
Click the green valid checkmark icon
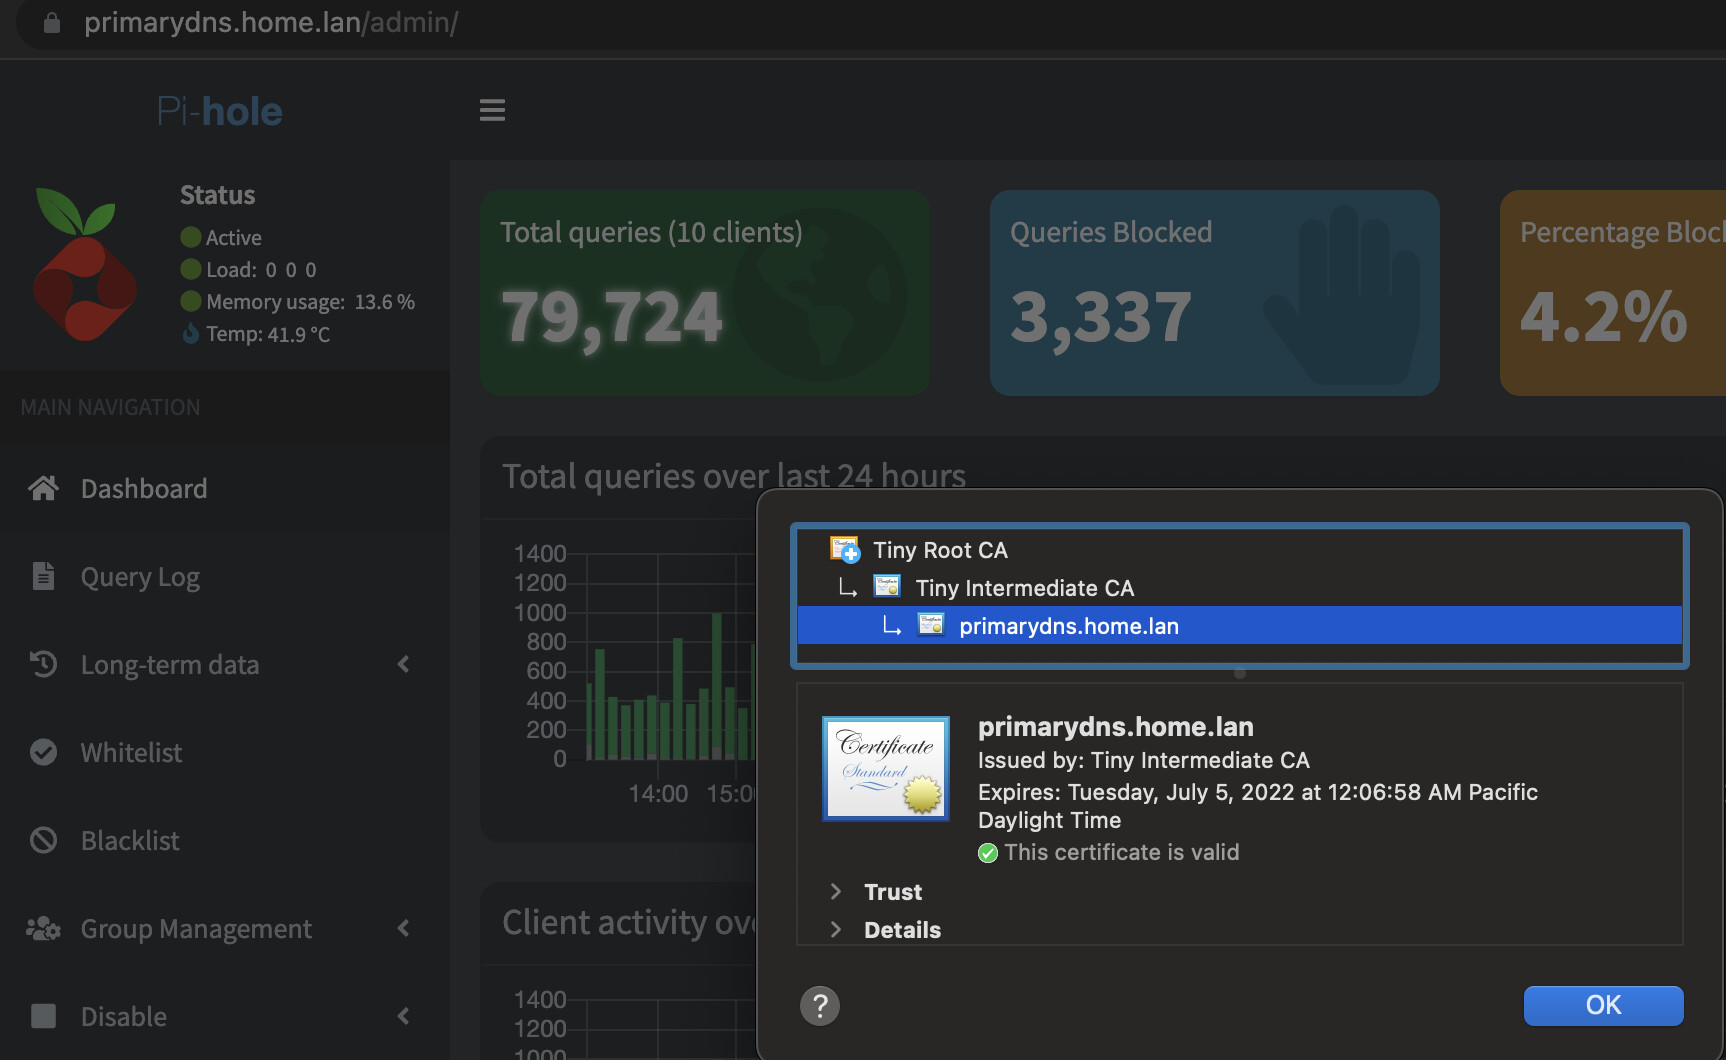(x=988, y=853)
